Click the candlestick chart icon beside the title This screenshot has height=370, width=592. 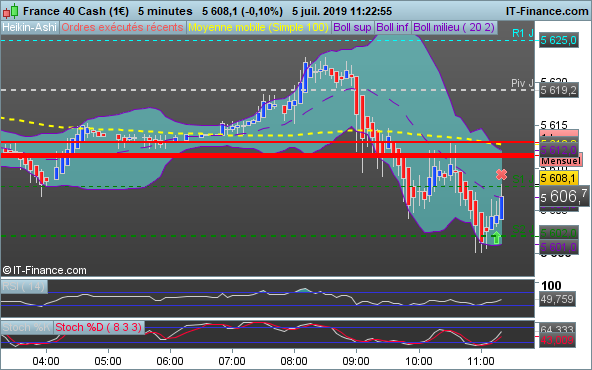10,11
